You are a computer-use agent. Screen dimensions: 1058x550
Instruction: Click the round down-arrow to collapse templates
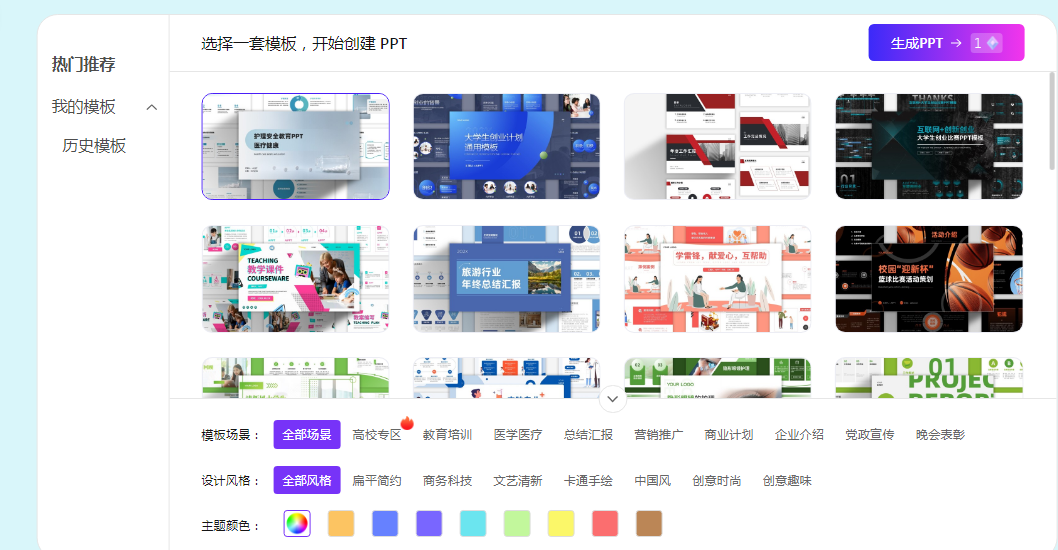[612, 399]
